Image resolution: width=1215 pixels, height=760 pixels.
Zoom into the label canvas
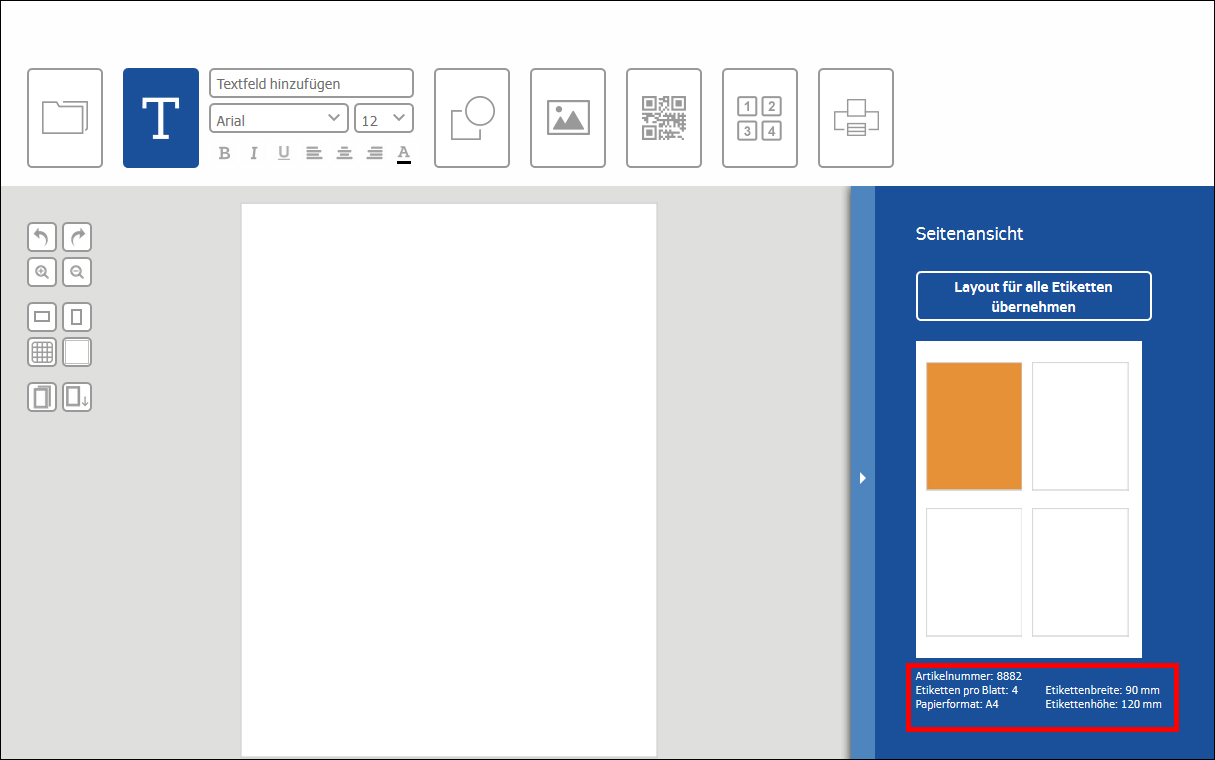[x=41, y=272]
